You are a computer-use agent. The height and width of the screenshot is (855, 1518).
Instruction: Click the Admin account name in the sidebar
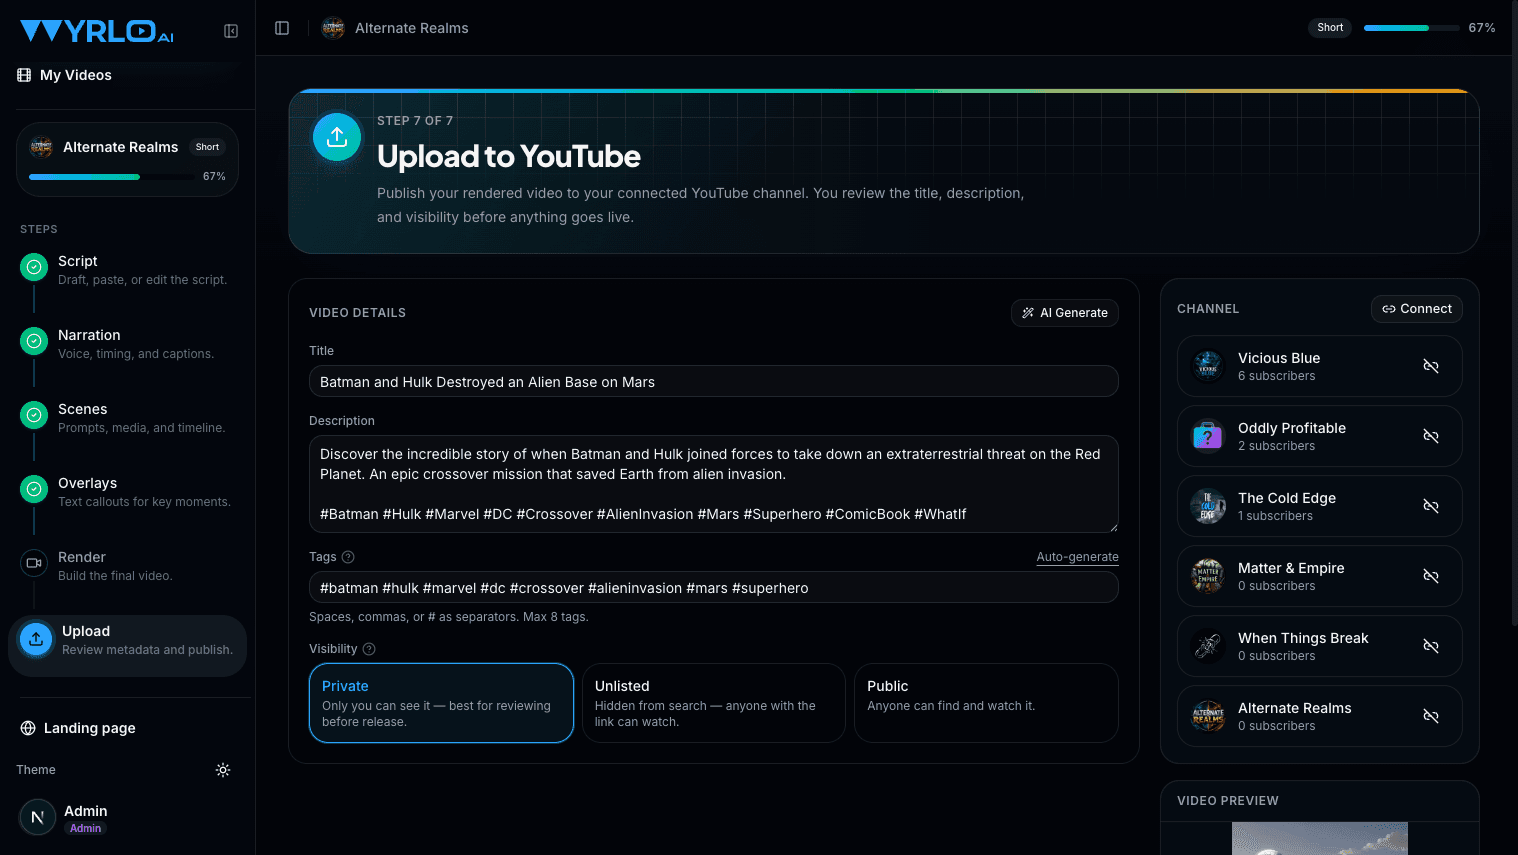pyautogui.click(x=85, y=811)
